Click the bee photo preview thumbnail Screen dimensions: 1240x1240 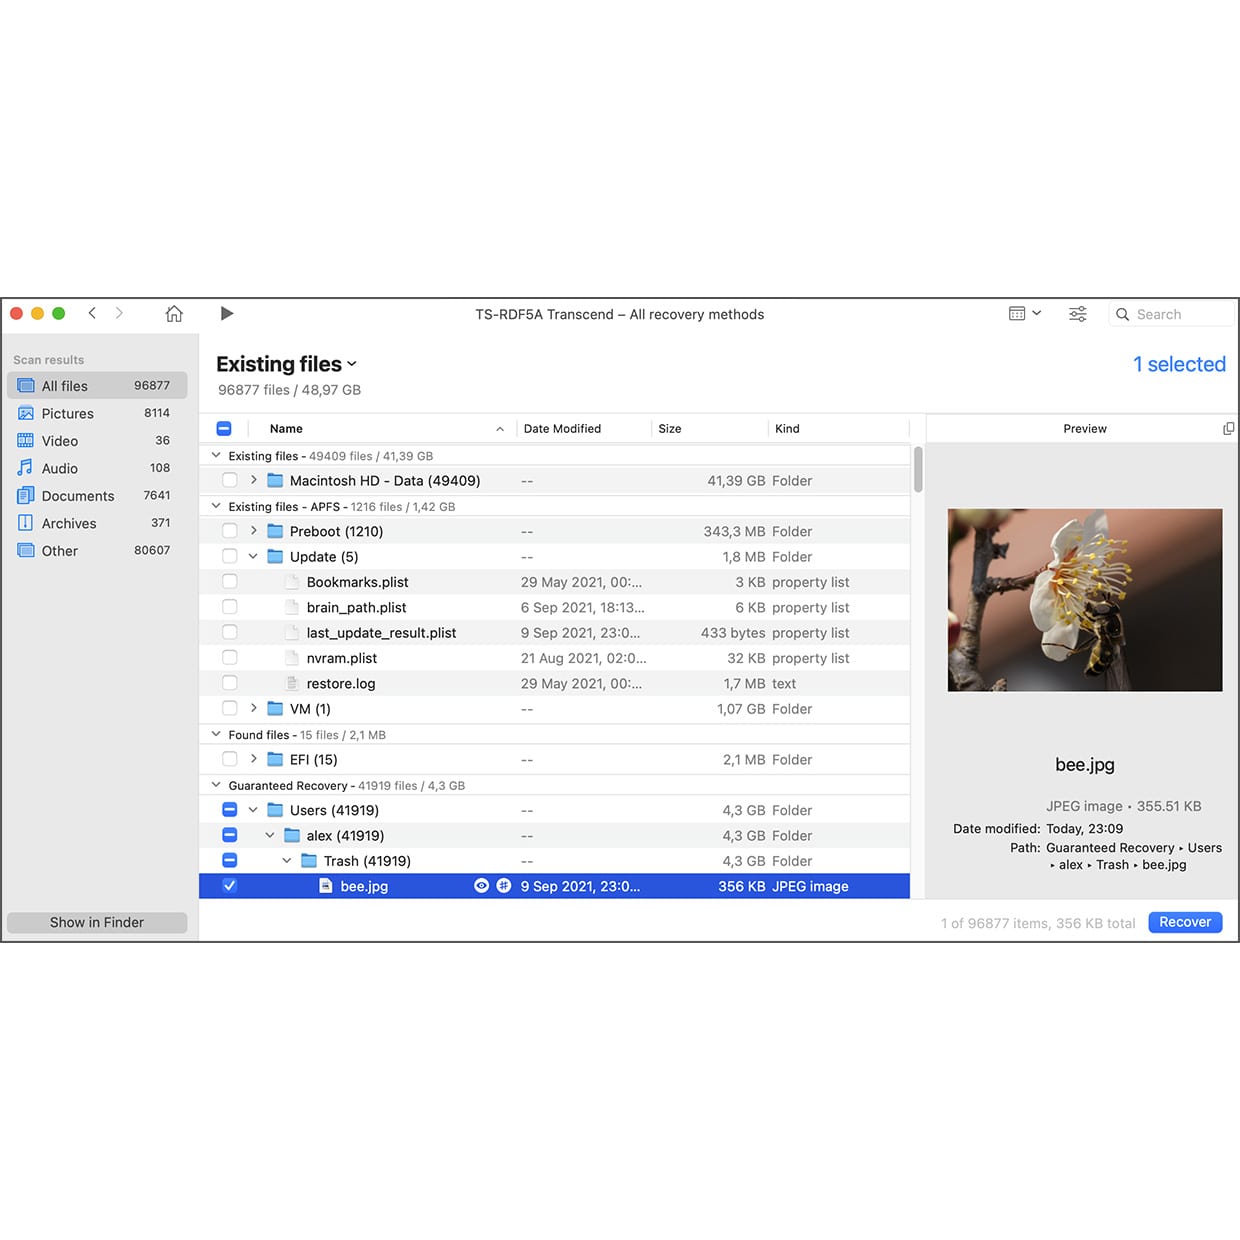[x=1085, y=600]
